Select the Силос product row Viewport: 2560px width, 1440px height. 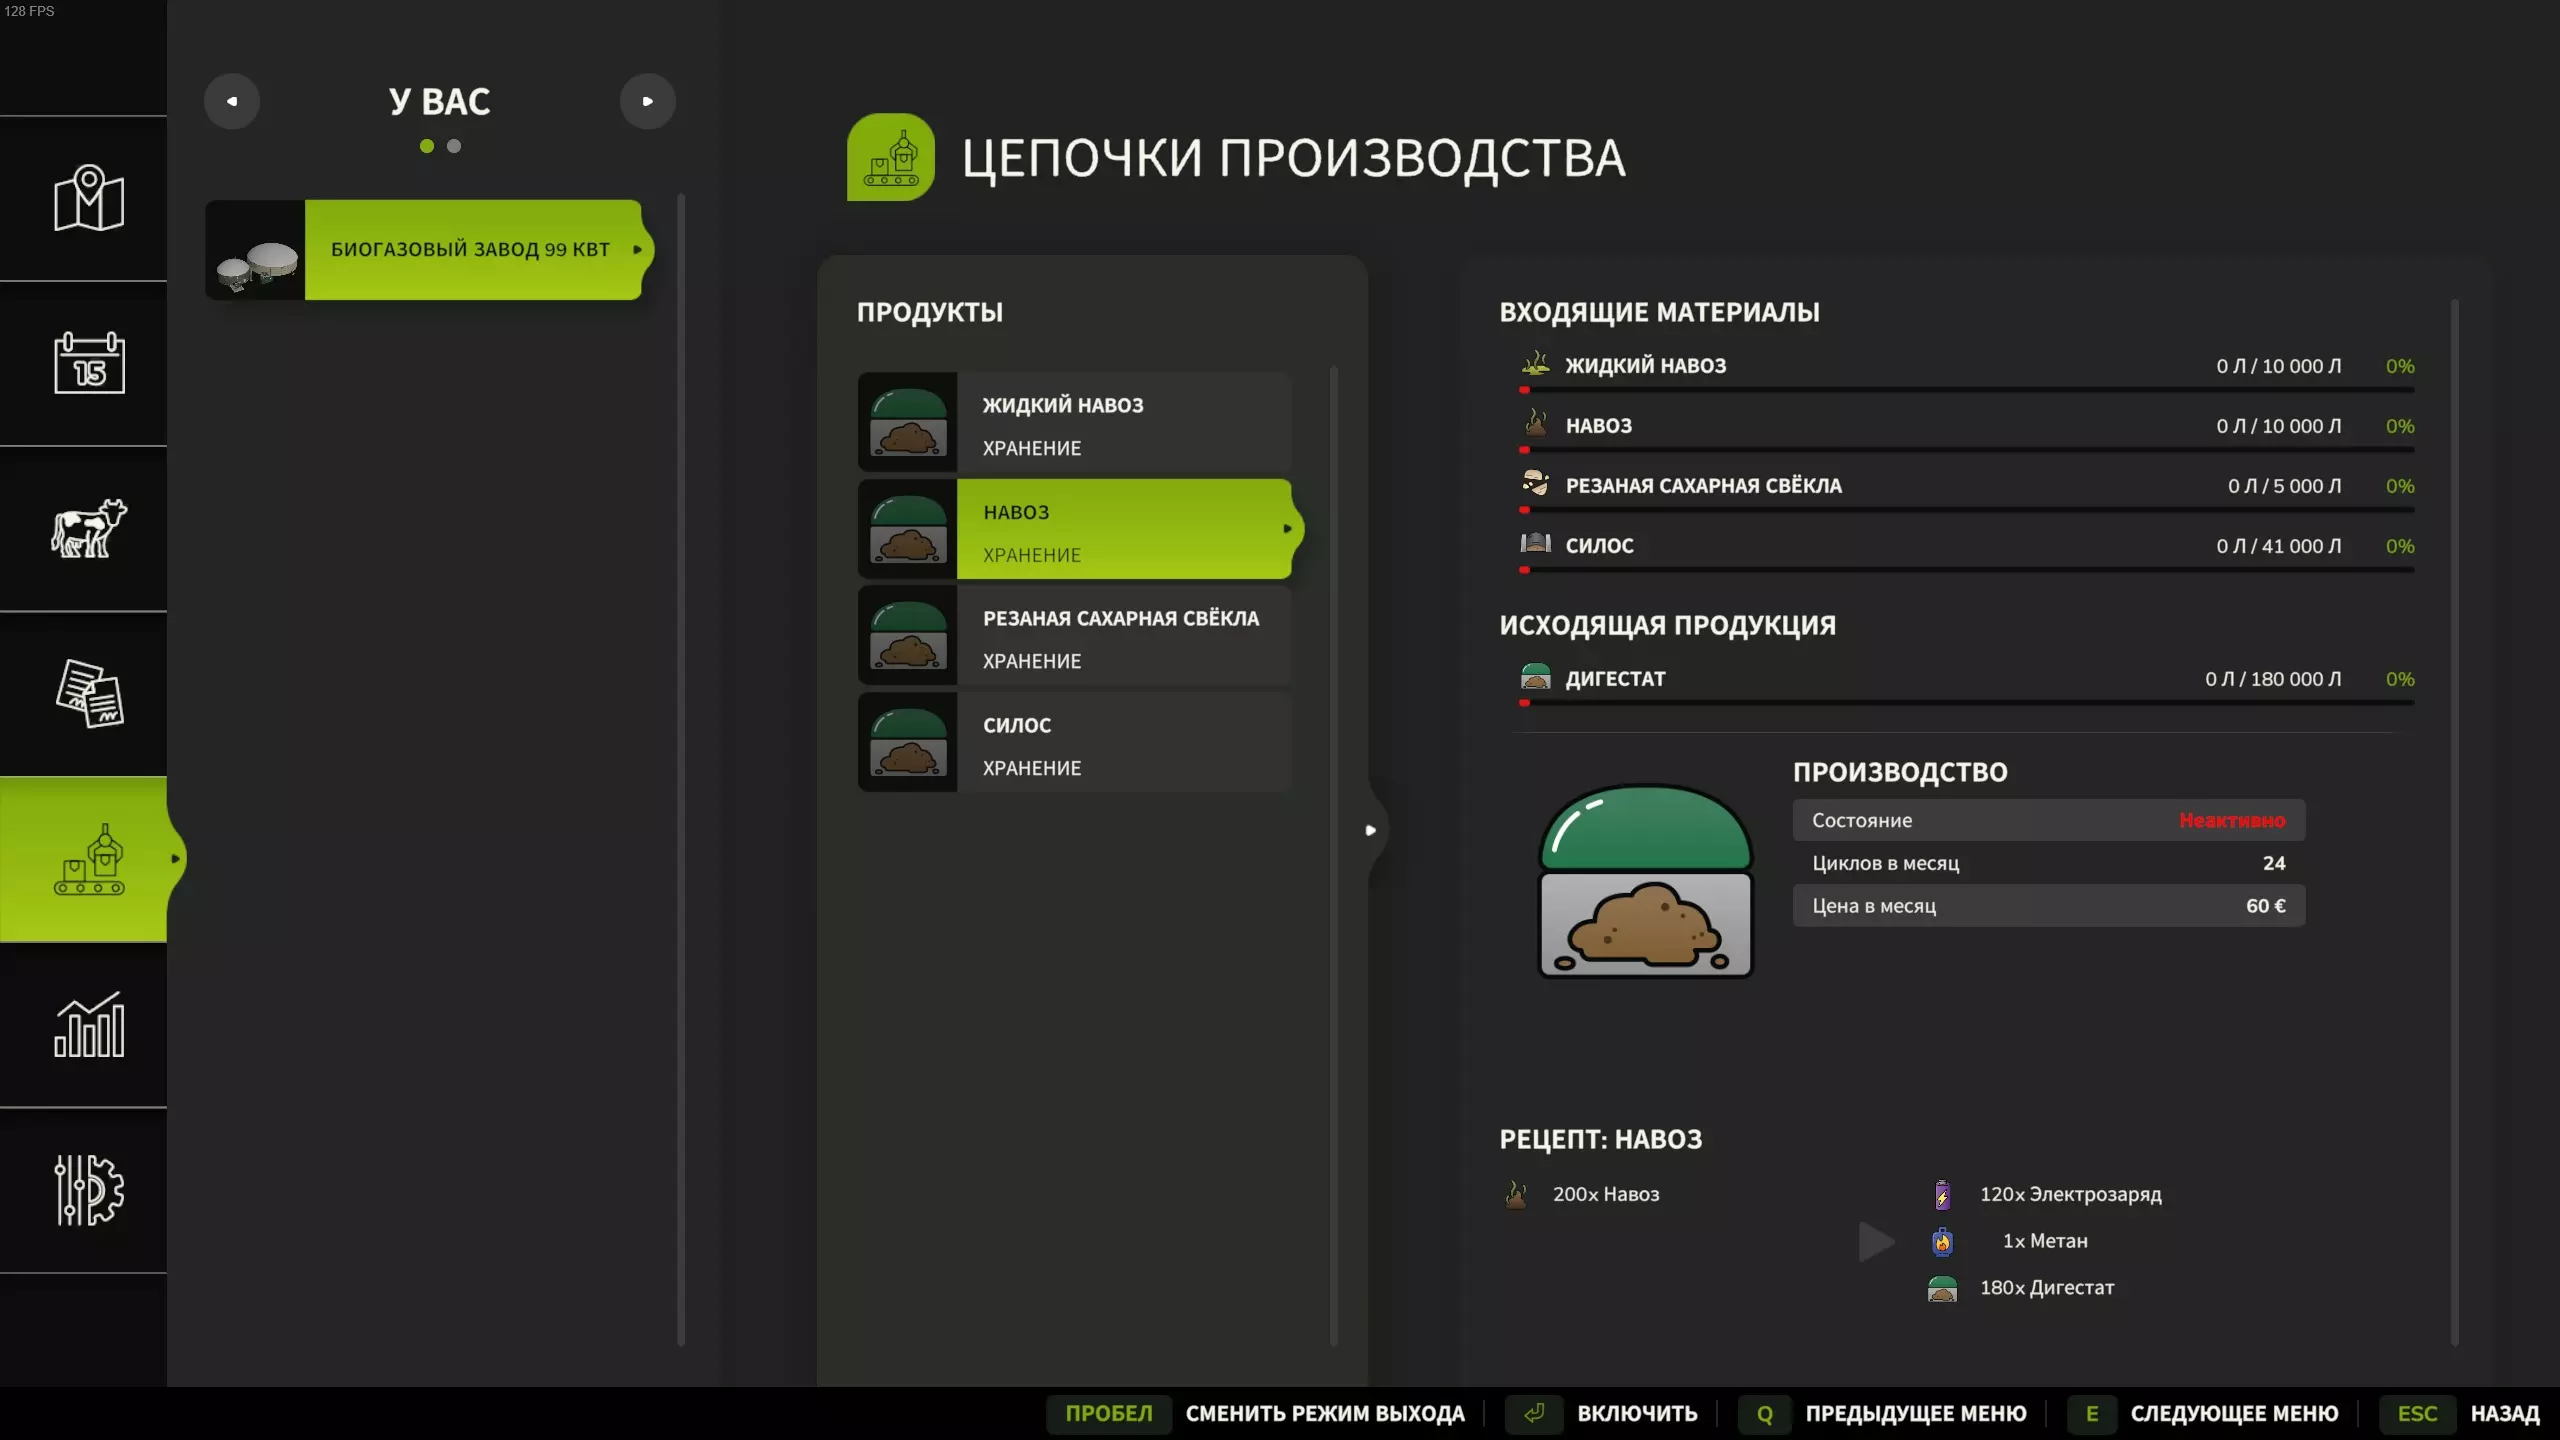(x=1075, y=742)
